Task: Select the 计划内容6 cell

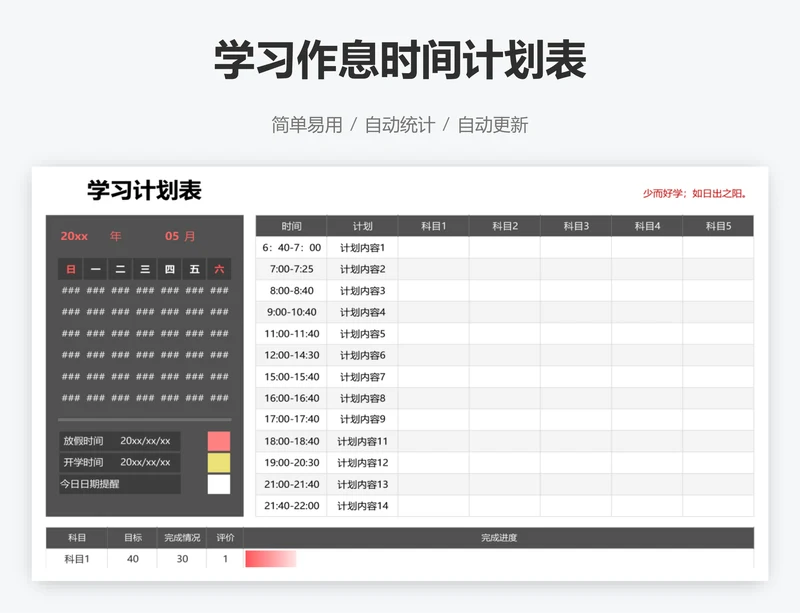Action: [362, 355]
